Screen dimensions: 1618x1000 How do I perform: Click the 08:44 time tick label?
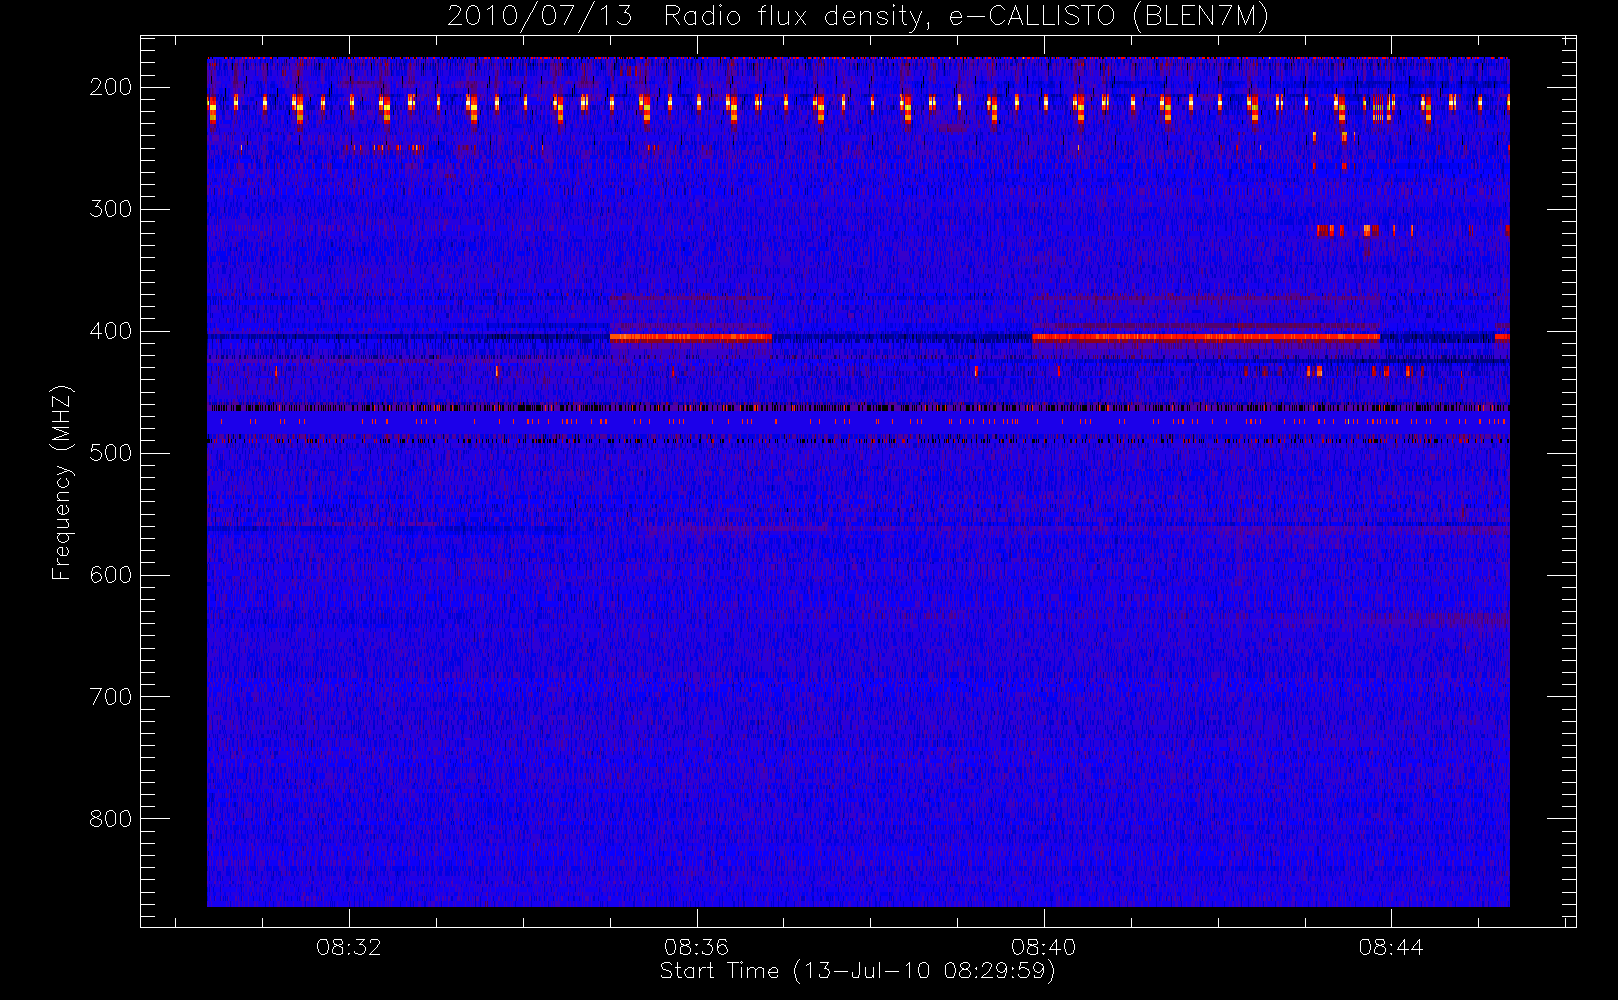click(x=1391, y=947)
